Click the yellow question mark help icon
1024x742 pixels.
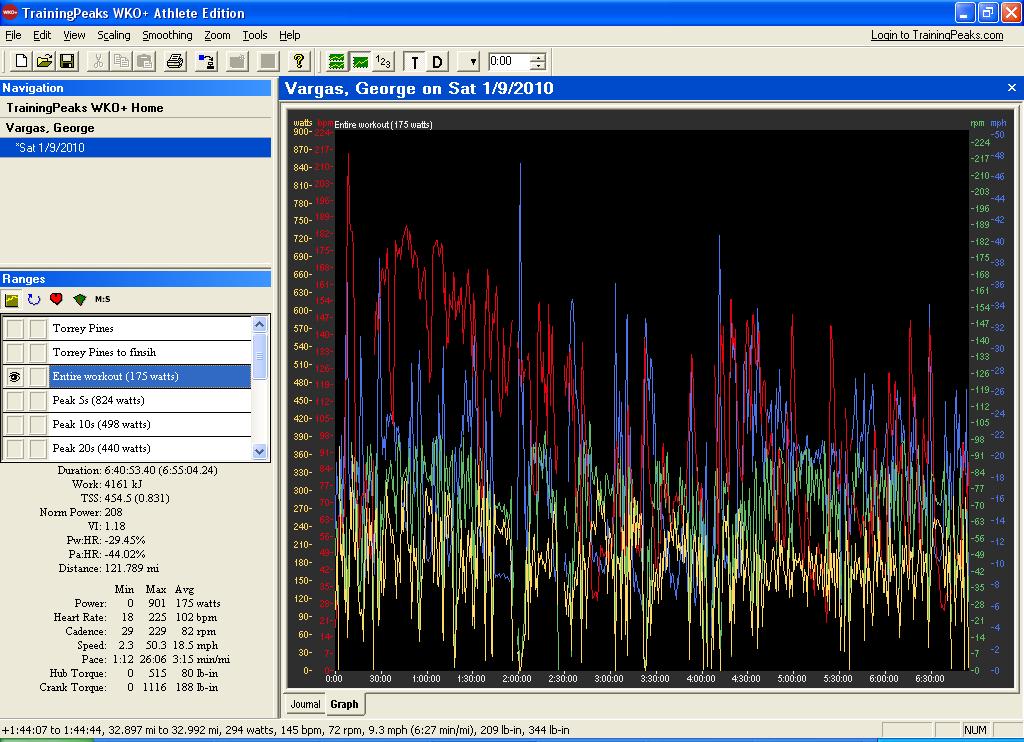(x=298, y=61)
